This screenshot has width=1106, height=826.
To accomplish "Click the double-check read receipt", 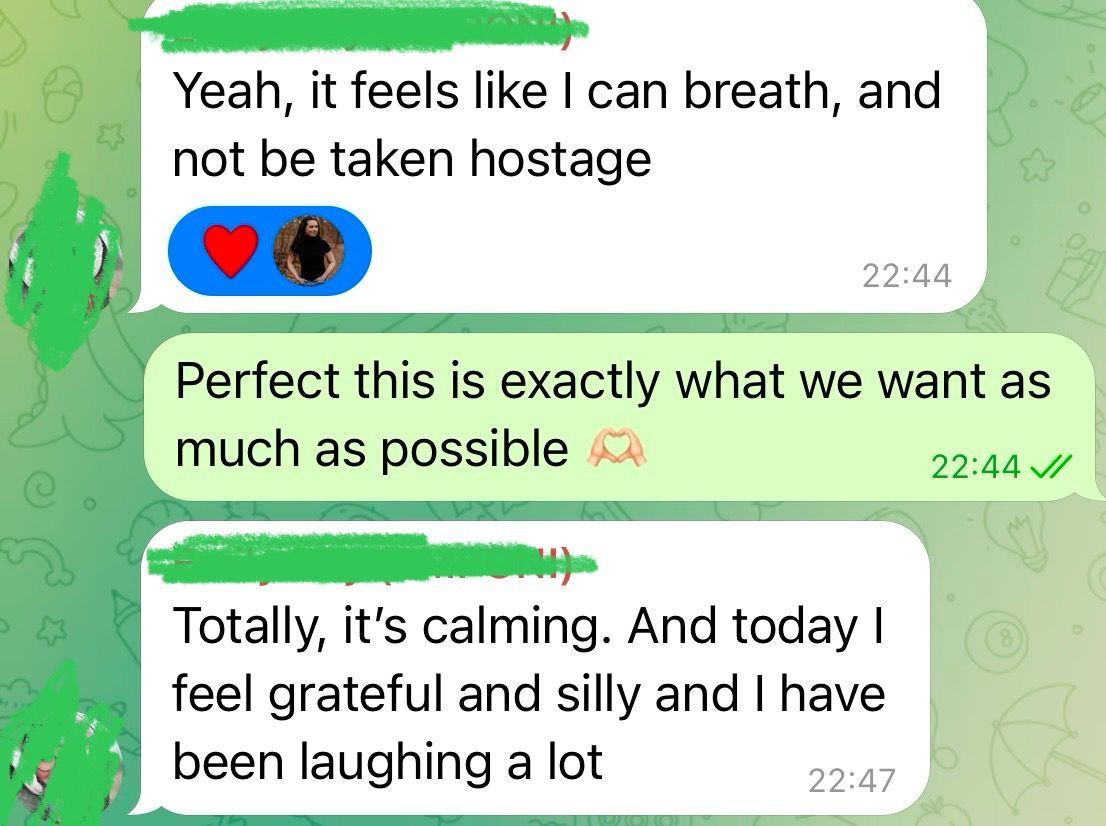I will pos(1051,466).
